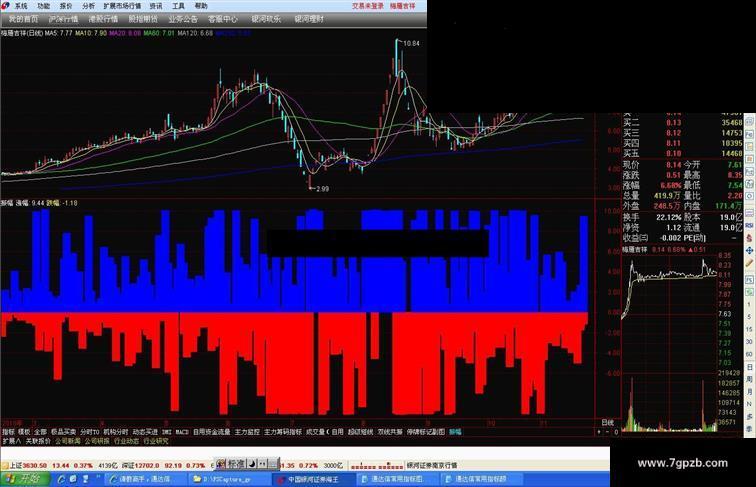Screen dimensions: 756x487
Task: Switch to 60-minute period in sidebar
Action: [x=749, y=354]
